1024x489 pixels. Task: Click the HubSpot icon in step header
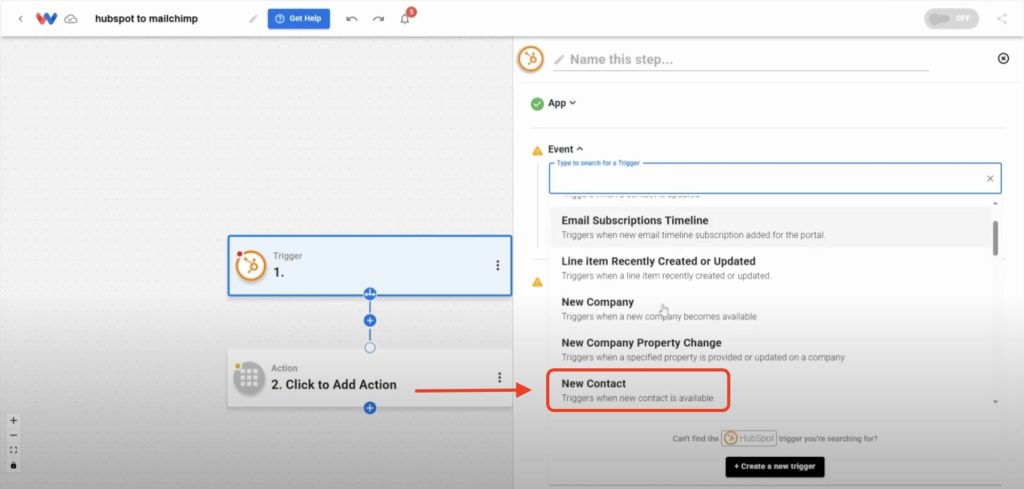[x=531, y=59]
